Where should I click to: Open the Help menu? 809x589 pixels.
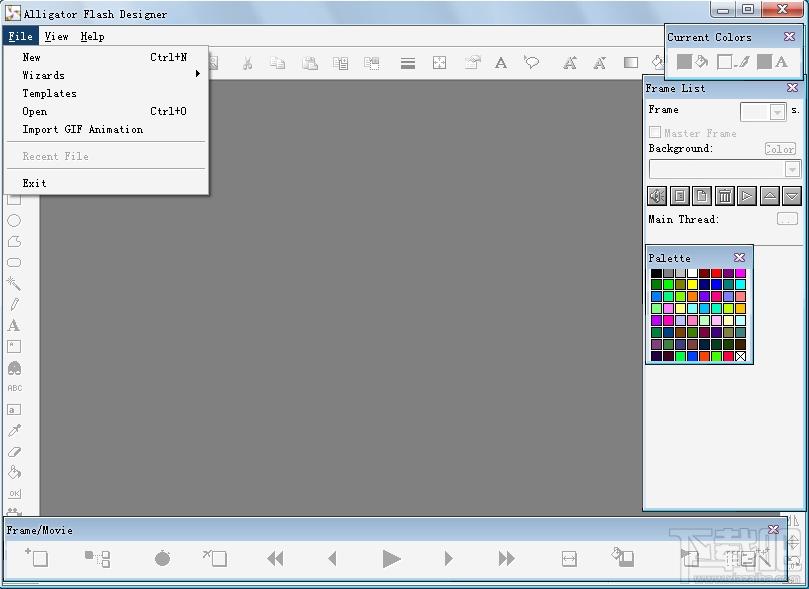click(x=92, y=37)
